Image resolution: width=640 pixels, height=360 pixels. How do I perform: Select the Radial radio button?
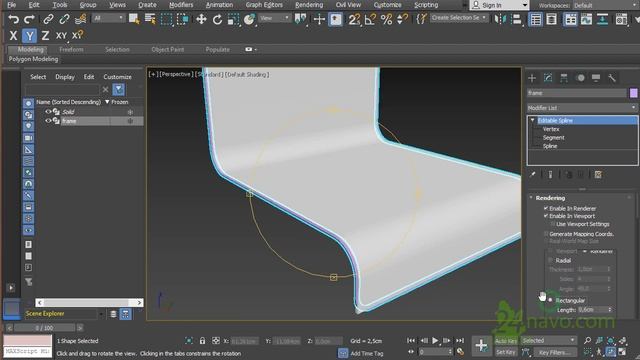550,260
